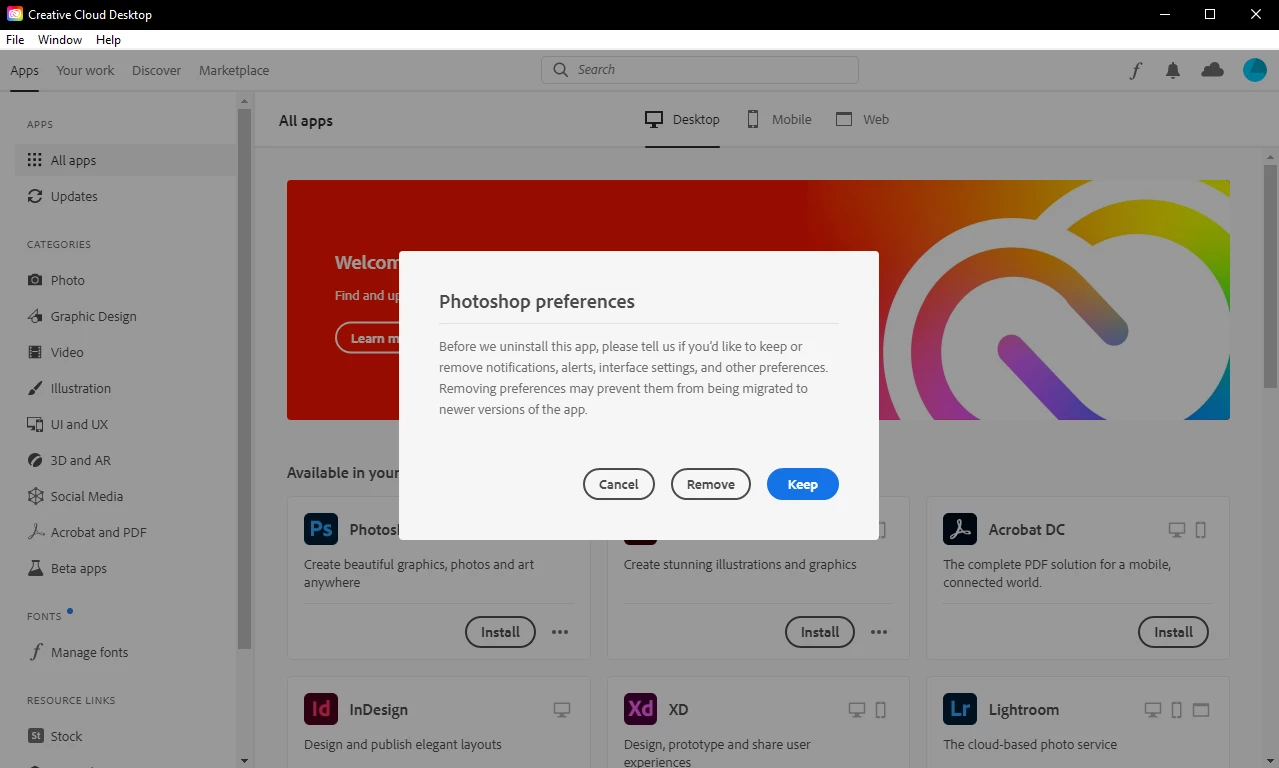The width and height of the screenshot is (1279, 768).
Task: Switch to the Desktop apps tab
Action: tap(682, 119)
